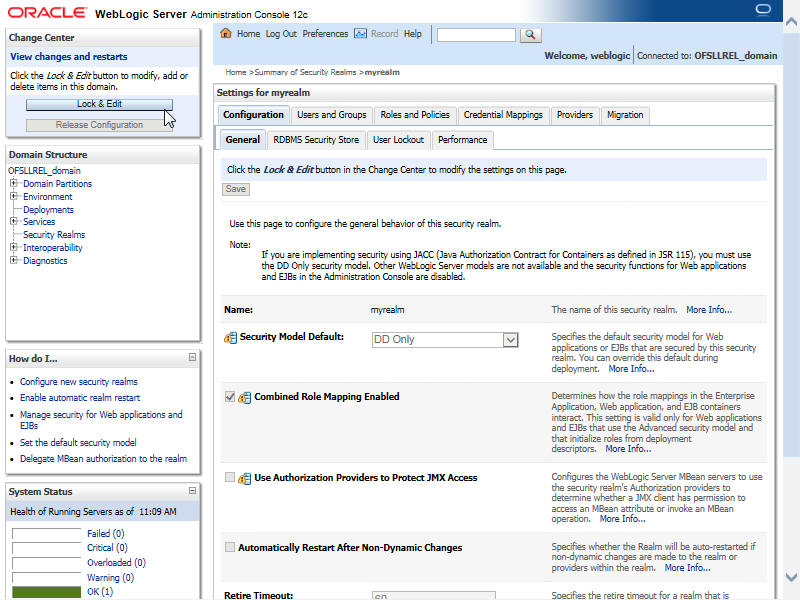Click More Info for JMX Access option
This screenshot has width=800, height=600.
pyautogui.click(x=622, y=519)
